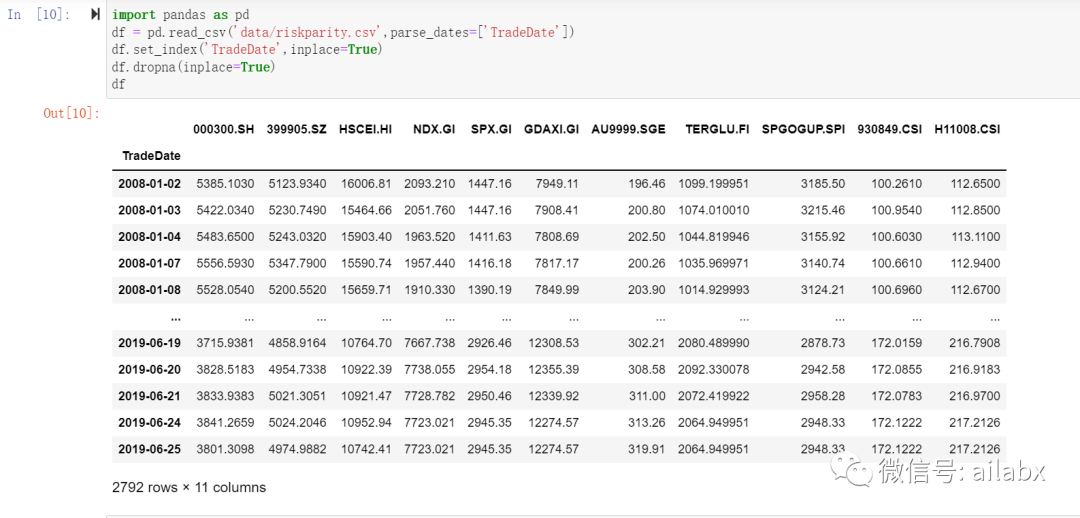Image resolution: width=1080 pixels, height=518 pixels.
Task: Click the code line 'import pandas as pd'
Action: coord(180,14)
